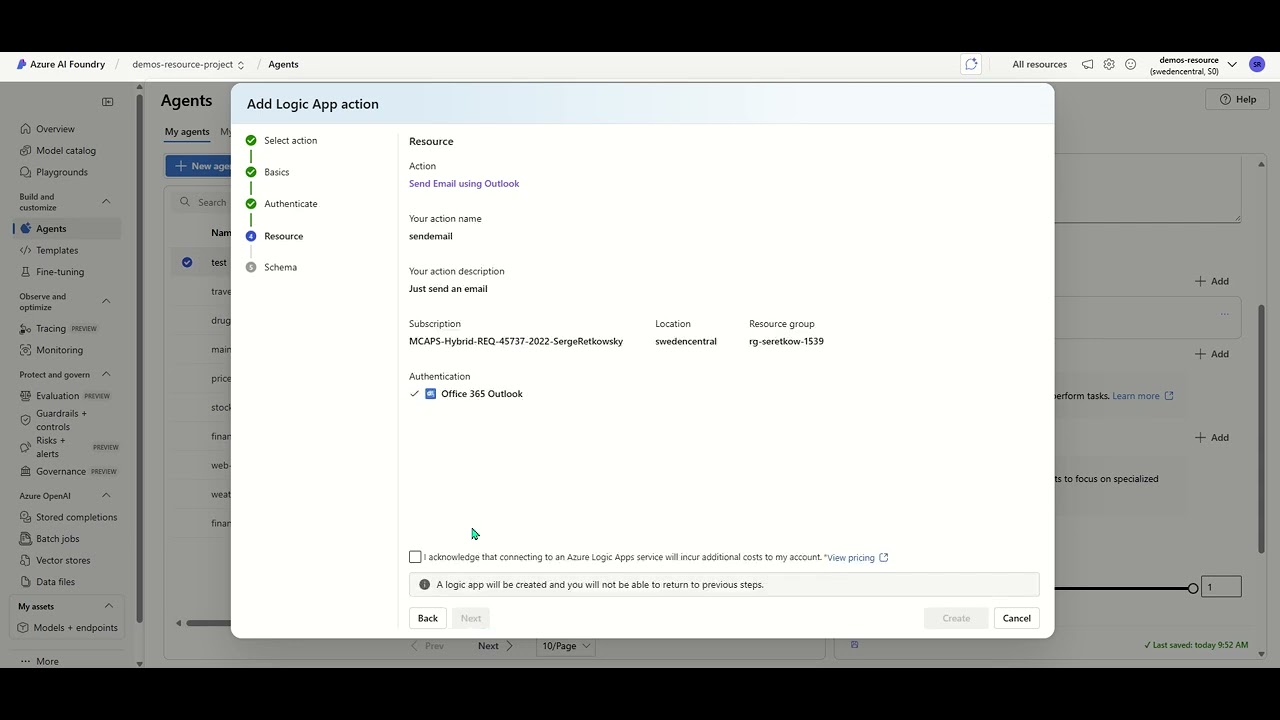Click the refresh sync icon in header
1280x720 pixels.
tap(971, 64)
